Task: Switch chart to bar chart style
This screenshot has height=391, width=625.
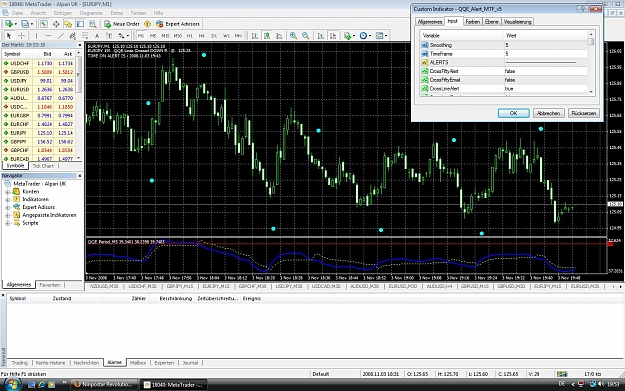Action: tap(254, 36)
